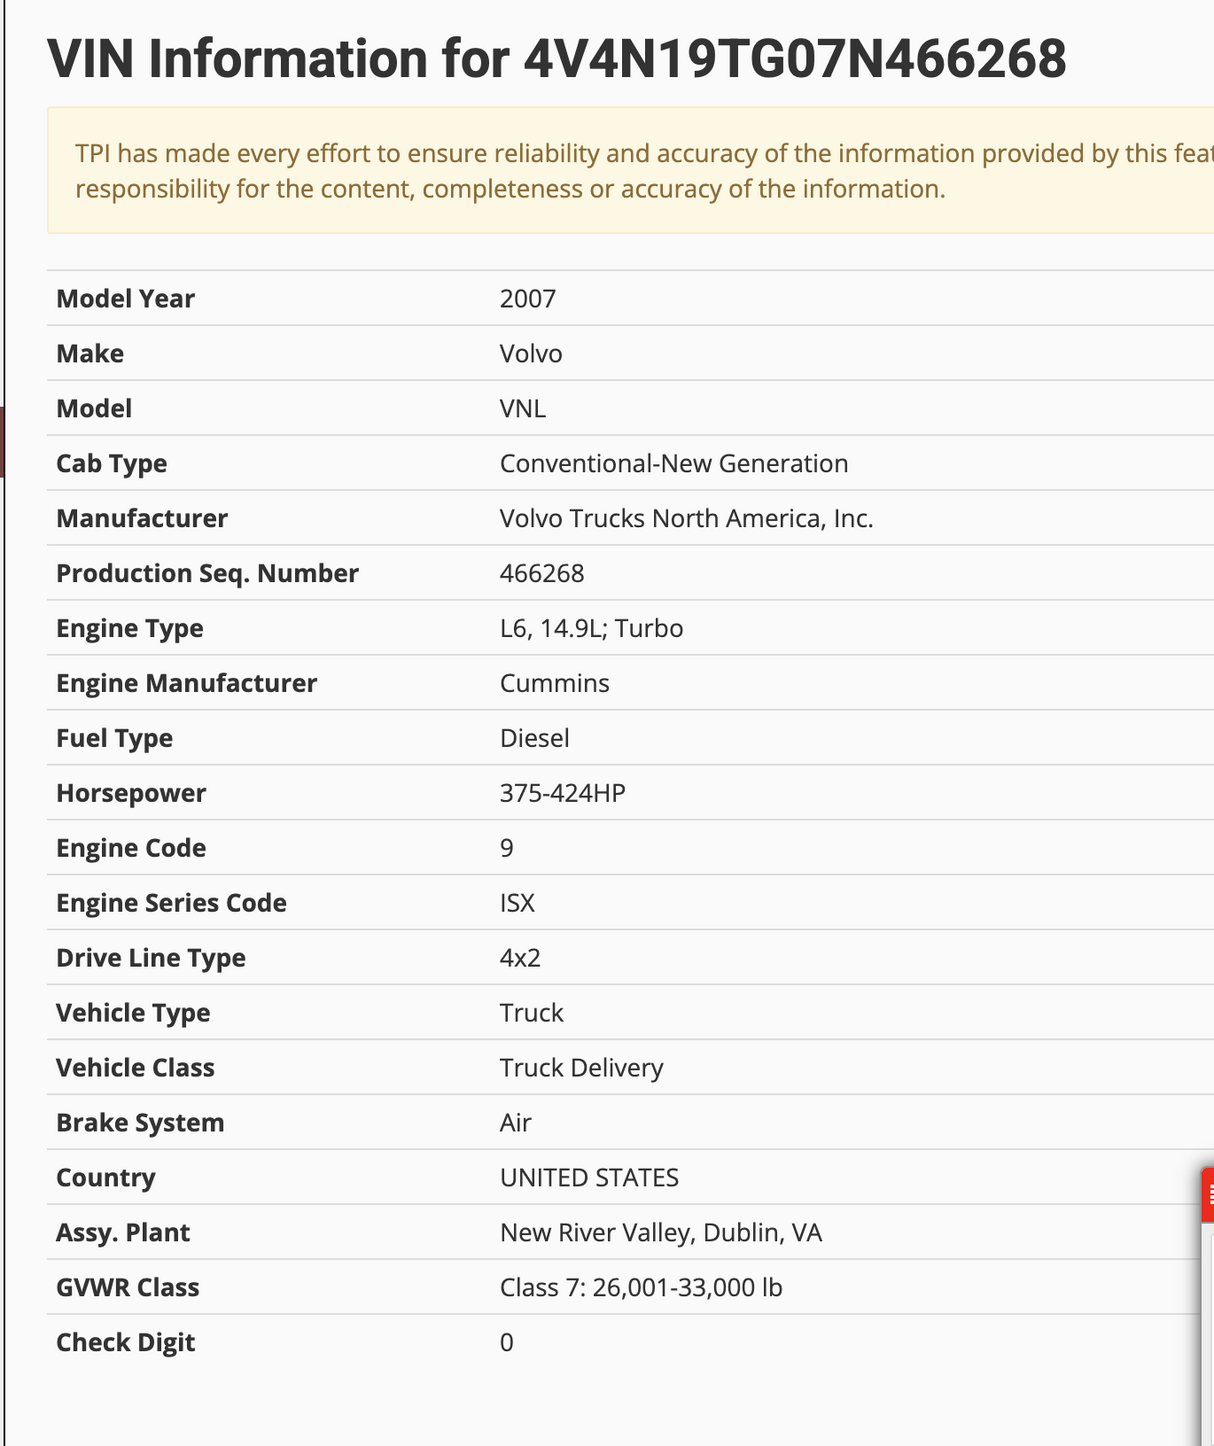
Task: Select Class 7: 26,001-33,000 lb value
Action: tap(641, 1289)
